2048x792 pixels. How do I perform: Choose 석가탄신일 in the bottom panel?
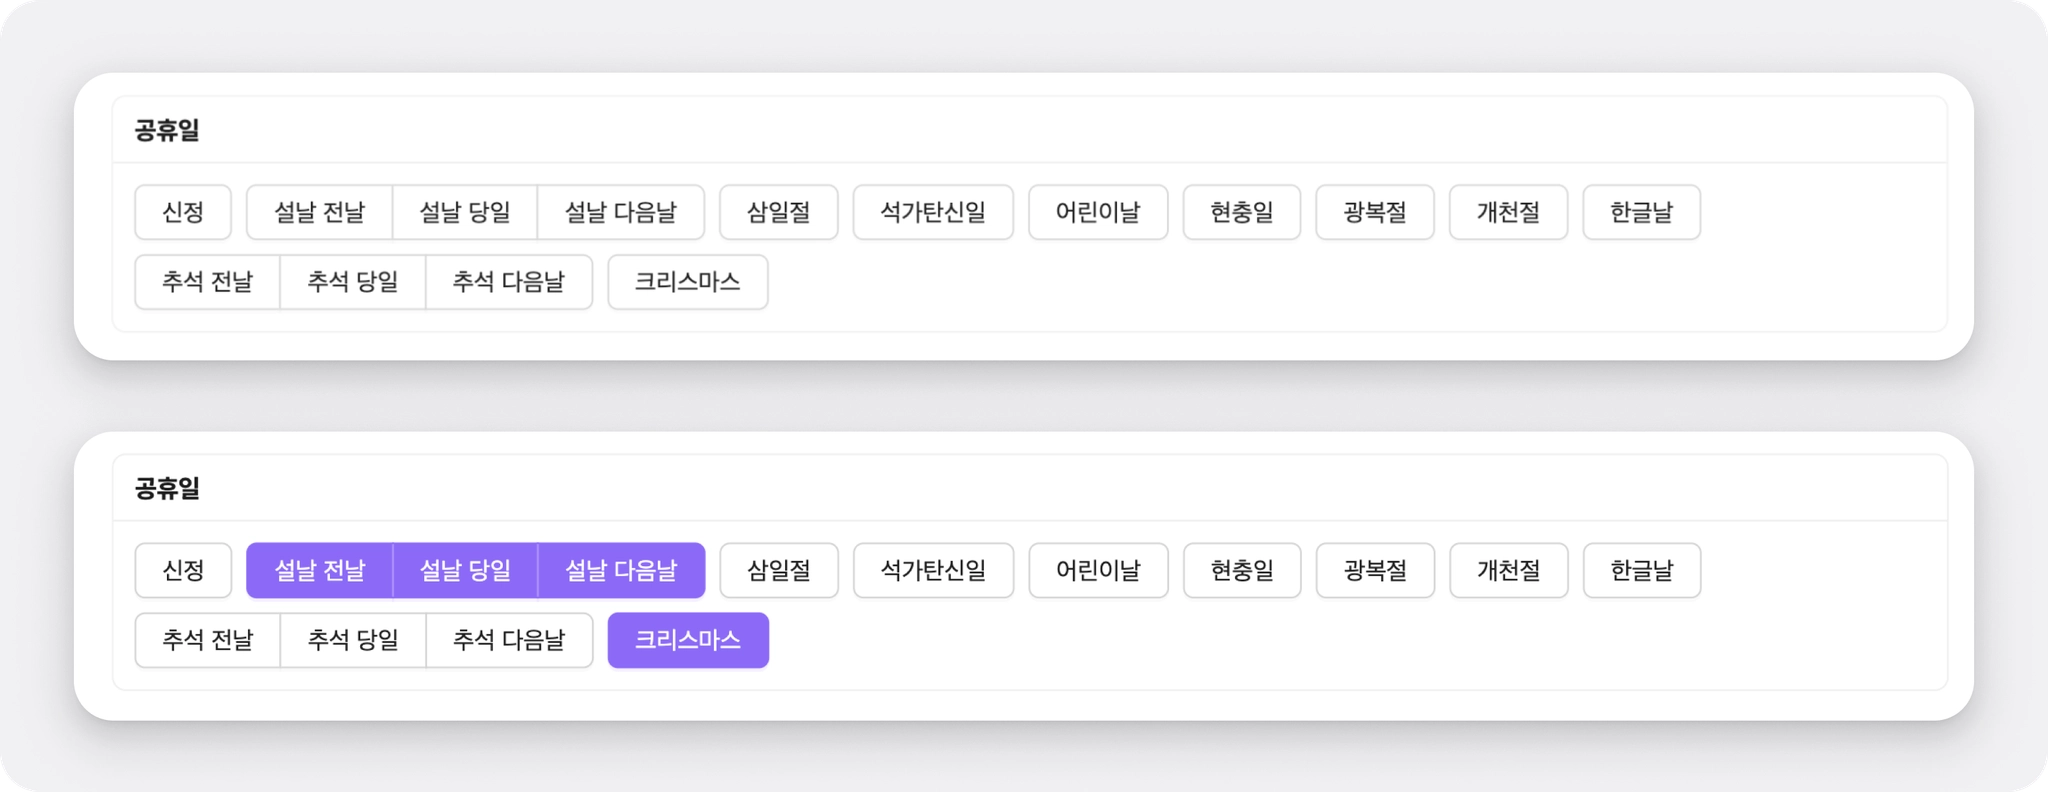point(933,571)
